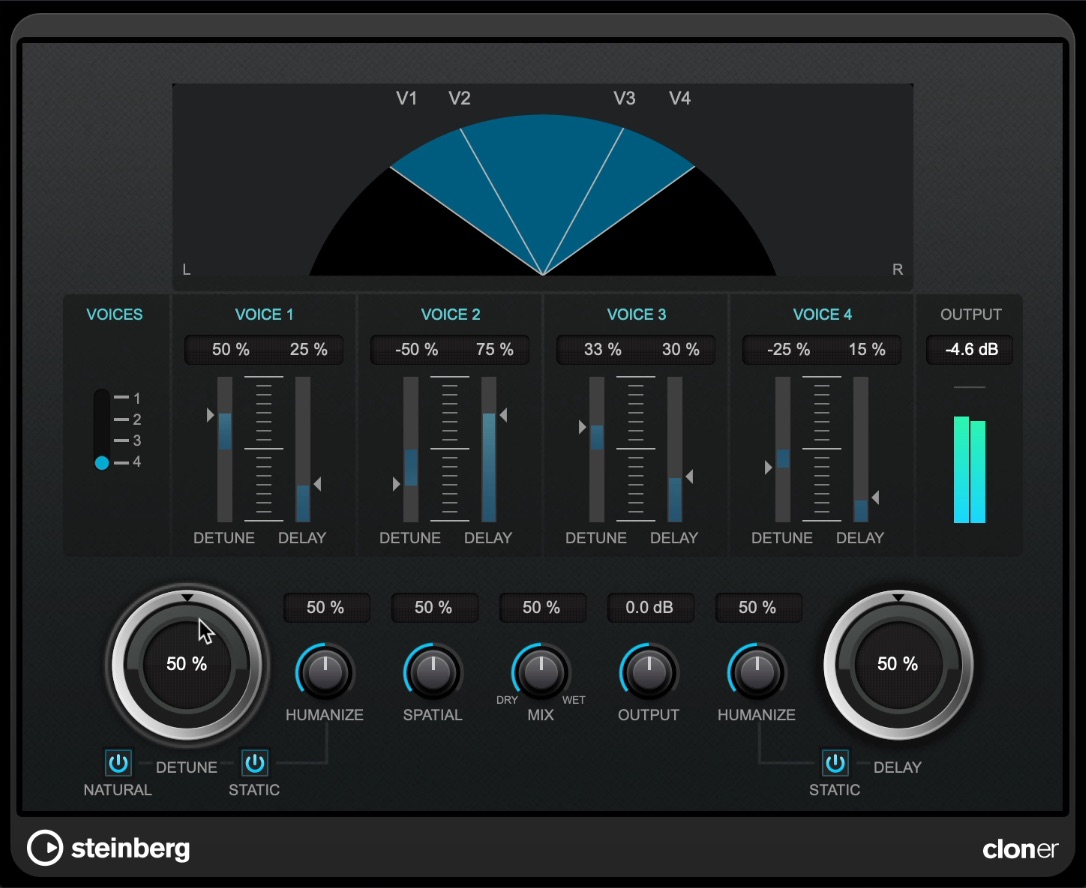Click the V2 label in spatial display
Image resolution: width=1086 pixels, height=888 pixels.
tap(459, 98)
